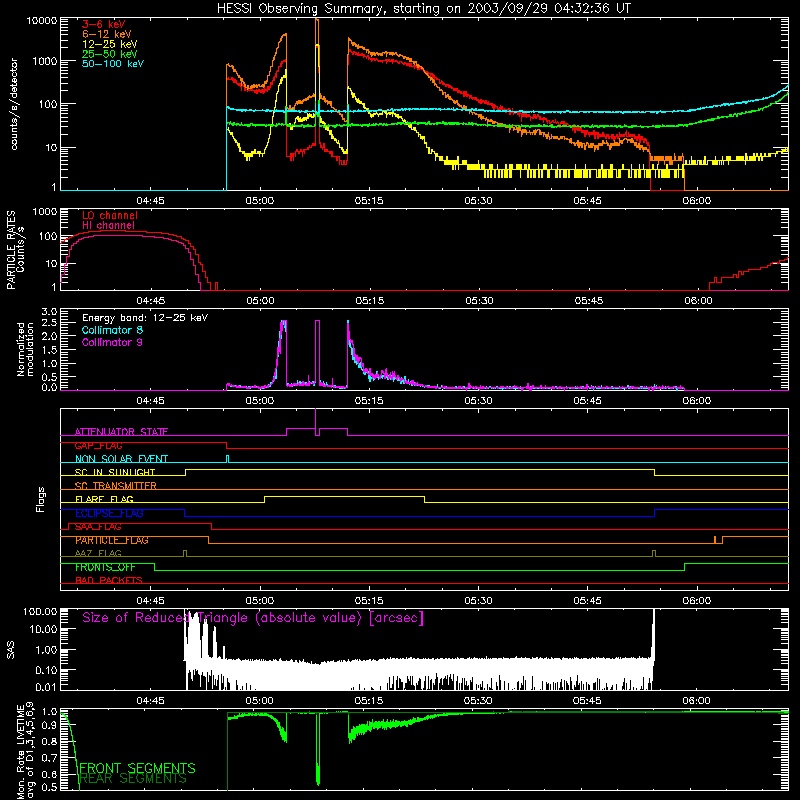Click 04:45 under the particle rates panel

(151, 301)
